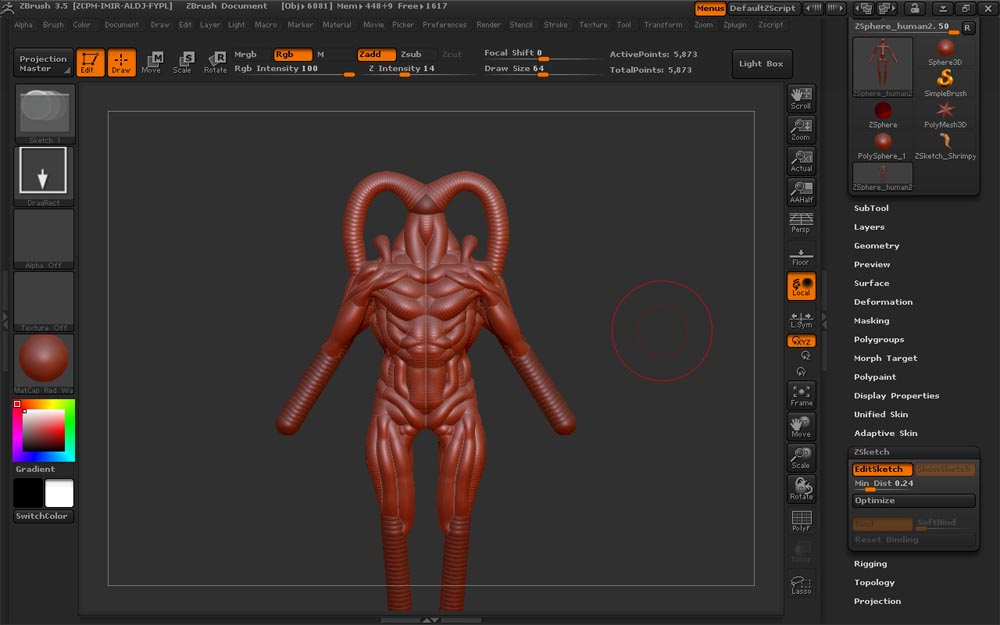The image size is (1000, 625).
Task: Expand the SubTool palette section
Action: pyautogui.click(x=871, y=208)
